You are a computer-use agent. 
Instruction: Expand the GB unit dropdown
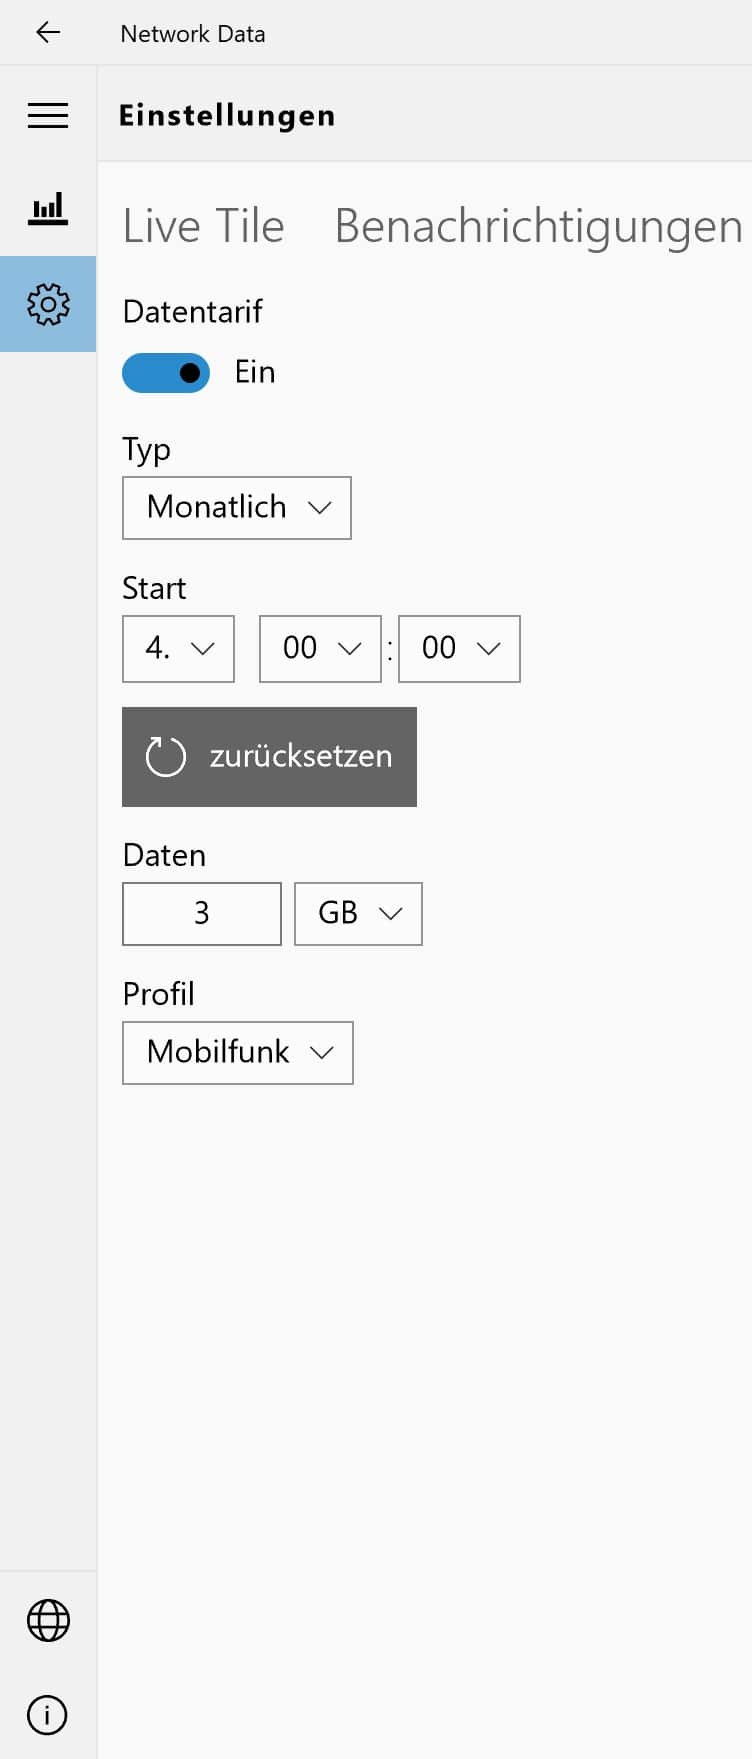[x=358, y=914]
